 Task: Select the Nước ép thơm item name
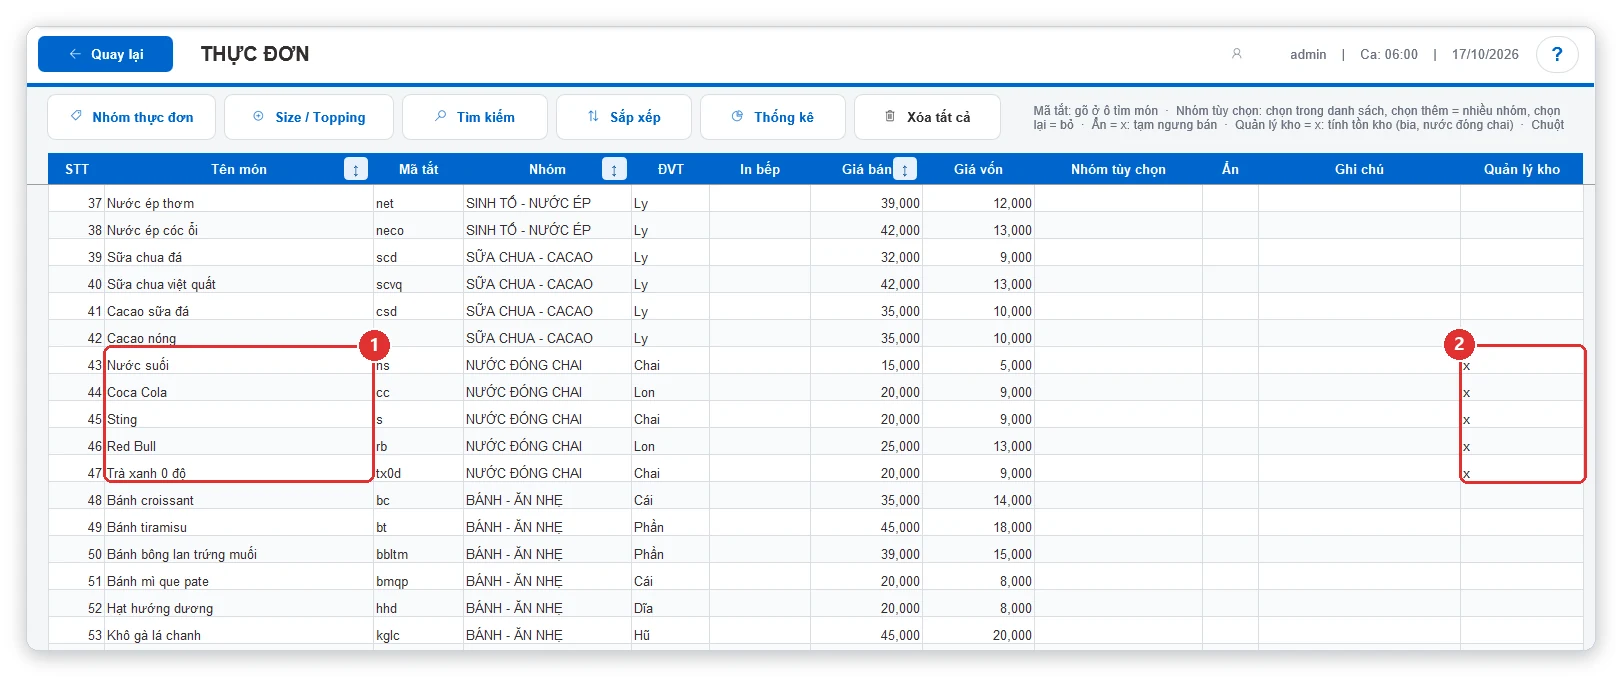(x=151, y=203)
